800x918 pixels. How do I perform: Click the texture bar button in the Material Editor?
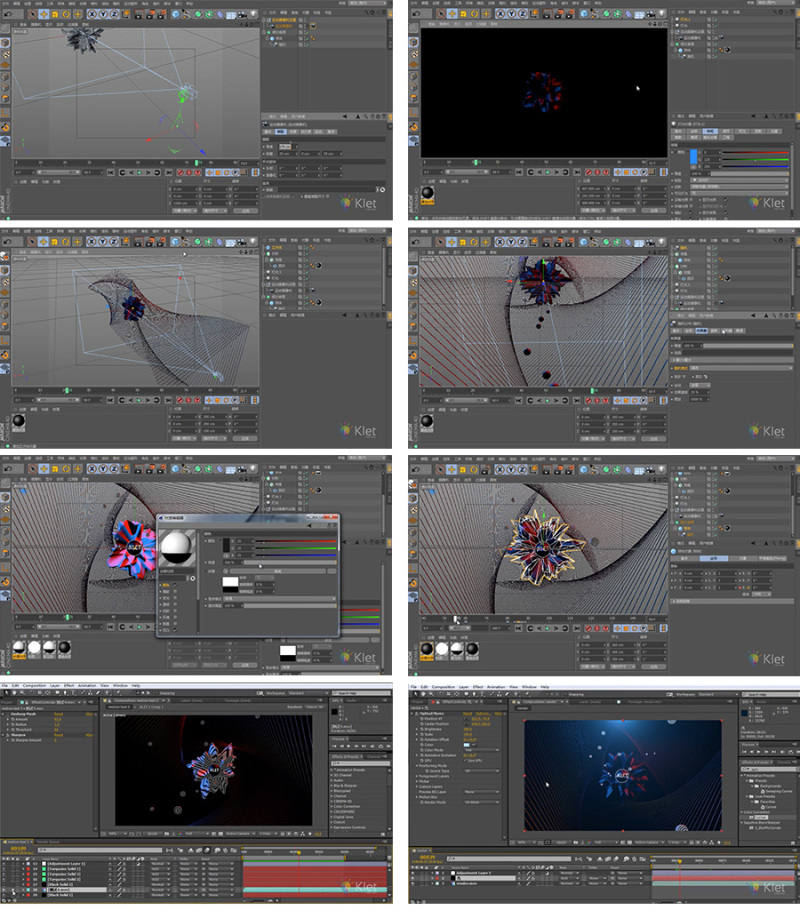[x=278, y=571]
